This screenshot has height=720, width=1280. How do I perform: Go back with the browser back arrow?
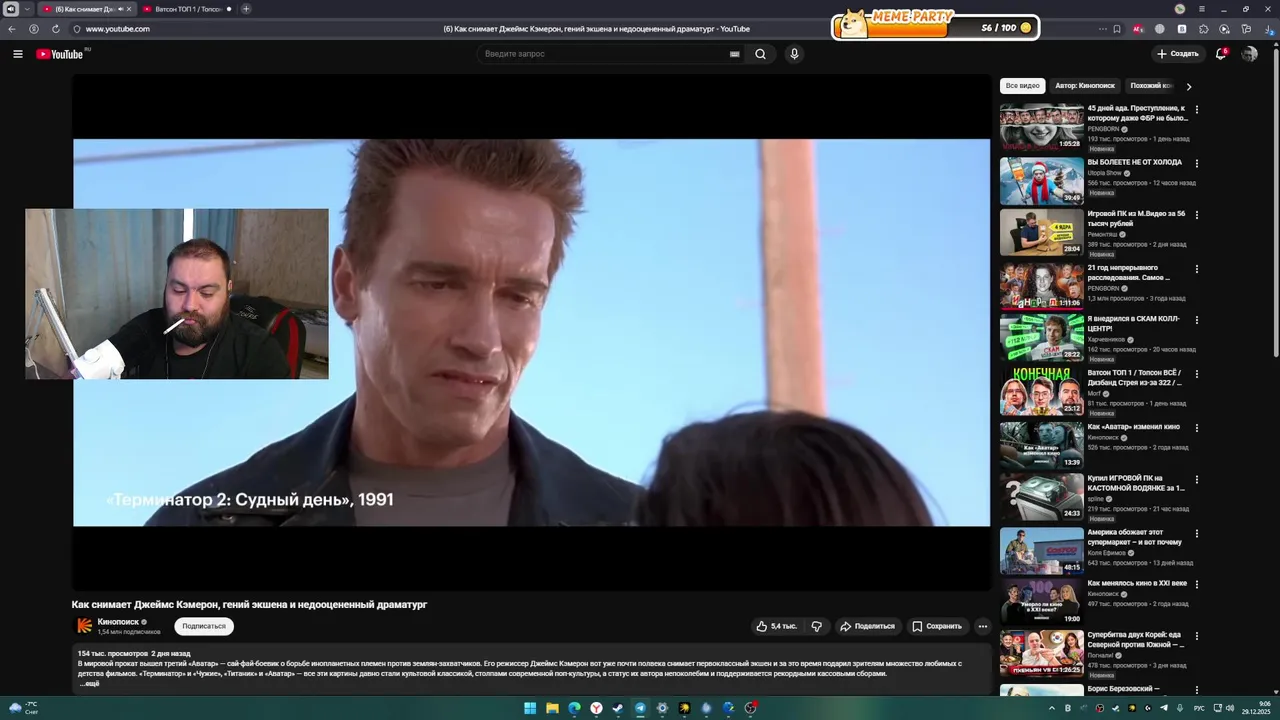click(12, 29)
